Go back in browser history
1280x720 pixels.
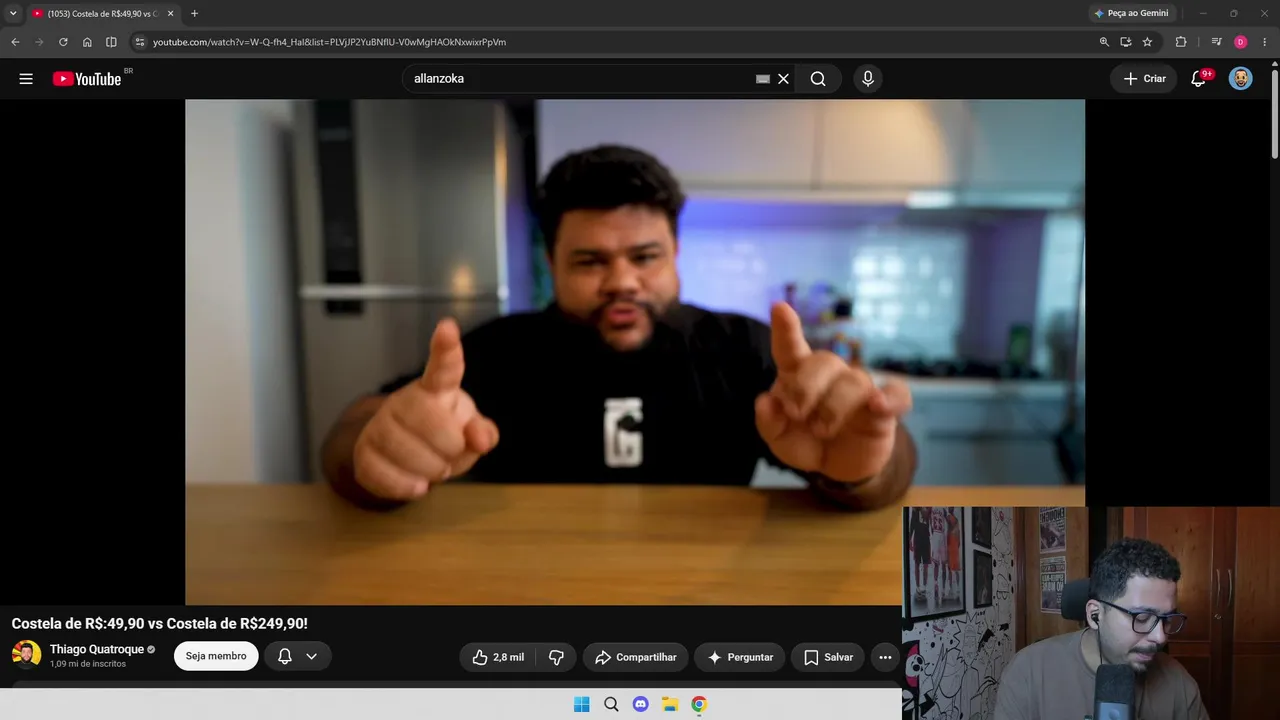[x=15, y=42]
